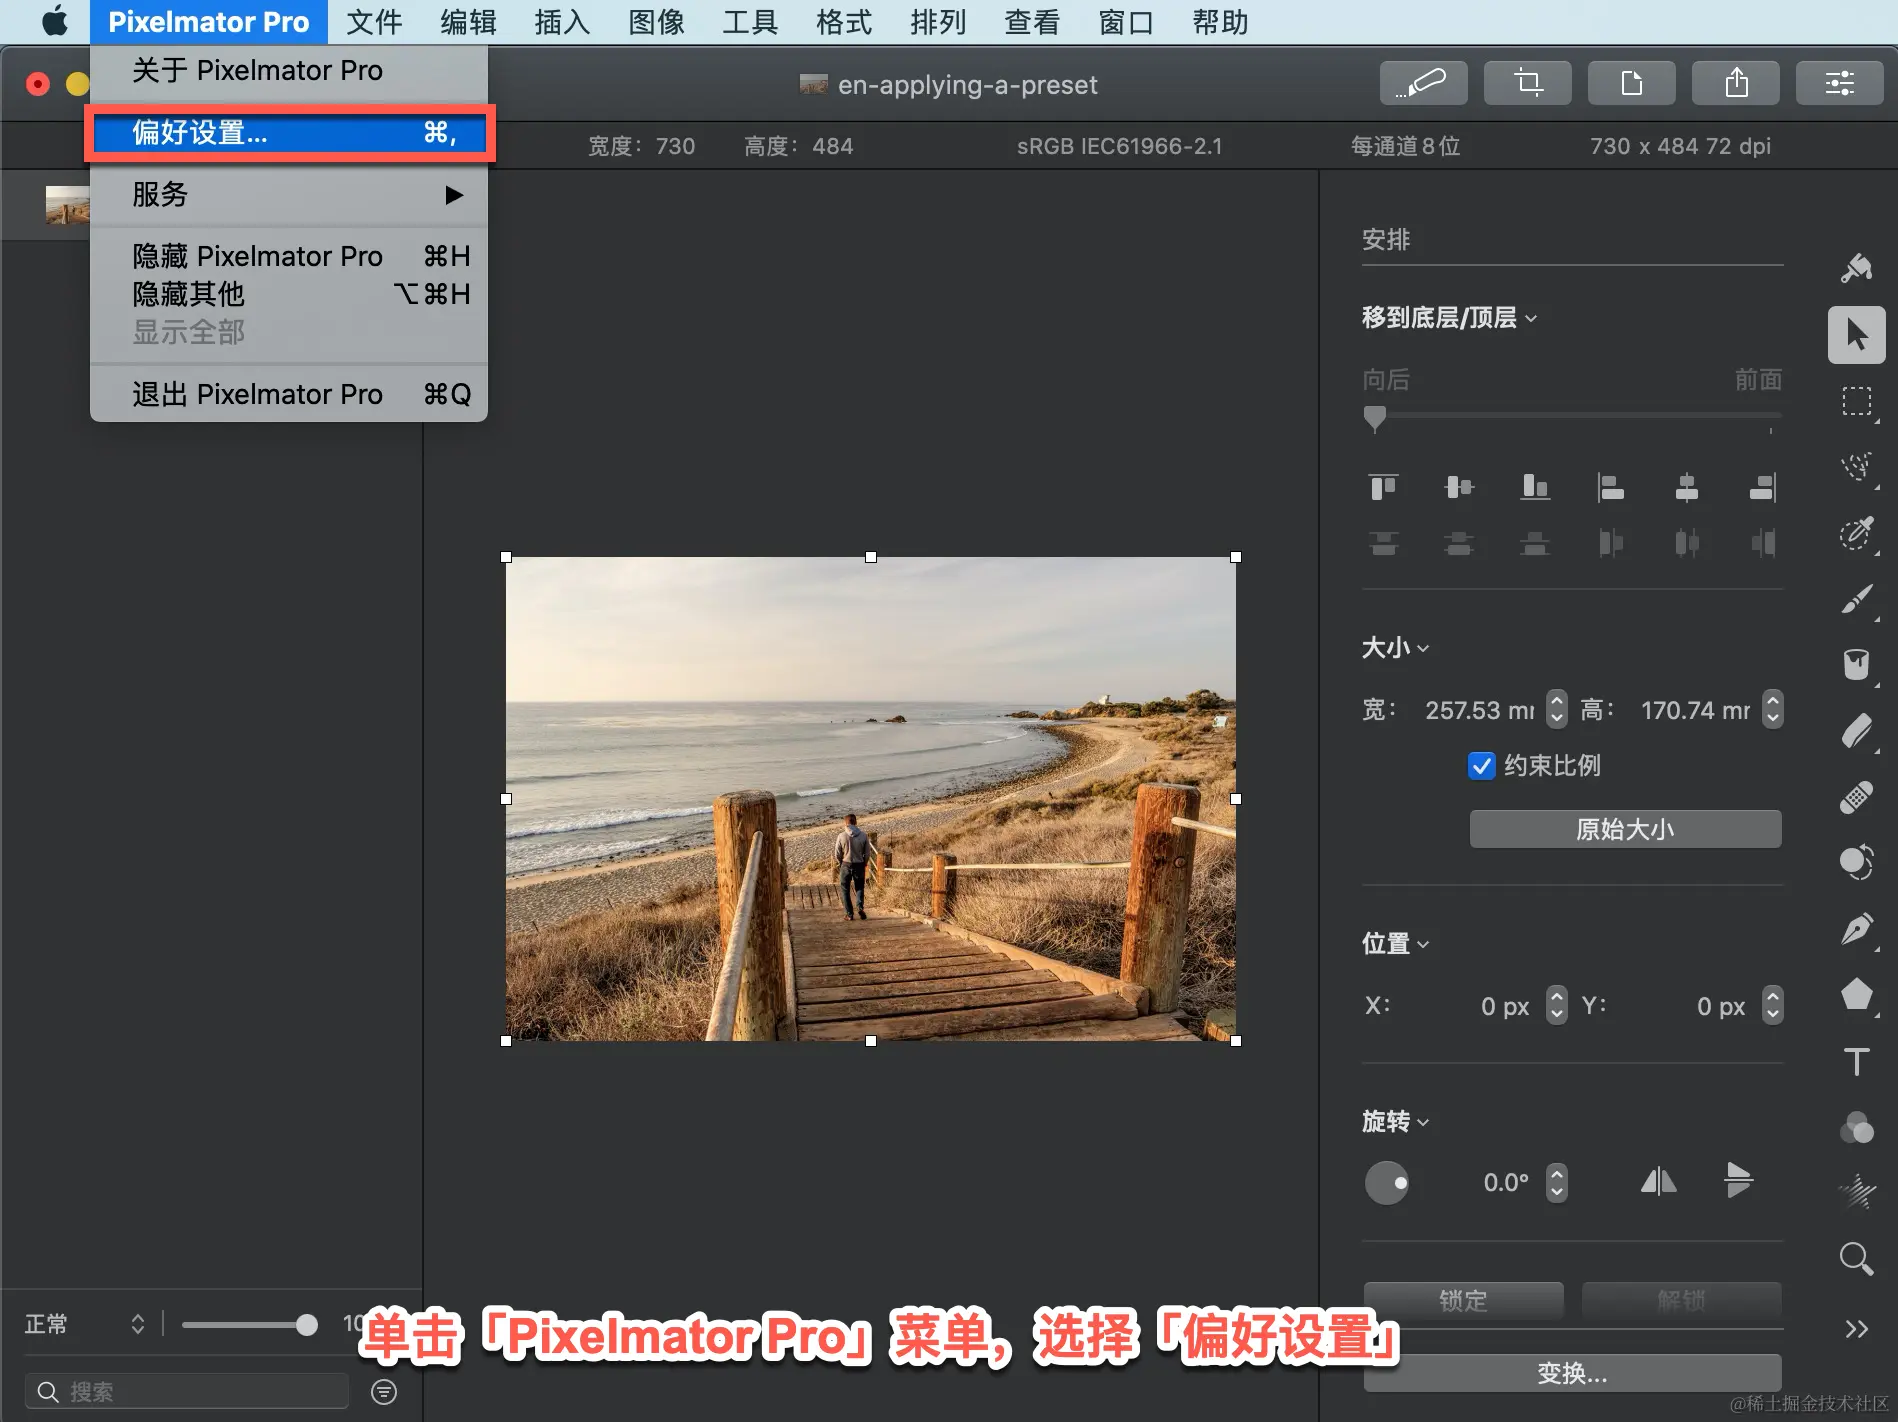Open the 编辑 menu
Image resolution: width=1898 pixels, height=1422 pixels.
pos(468,22)
